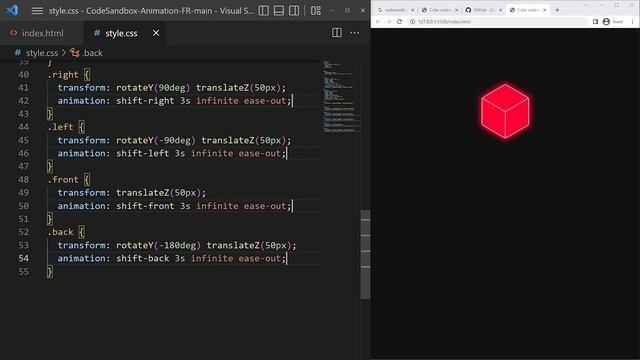The height and width of the screenshot is (360, 640).
Task: Click rotateY(-180deg) on line 53
Action: (158, 245)
